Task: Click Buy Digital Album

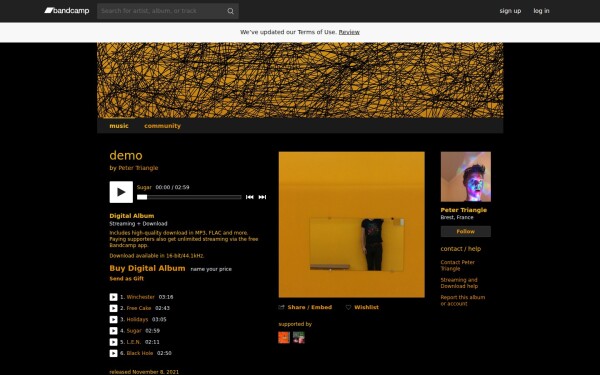Action: (x=147, y=268)
